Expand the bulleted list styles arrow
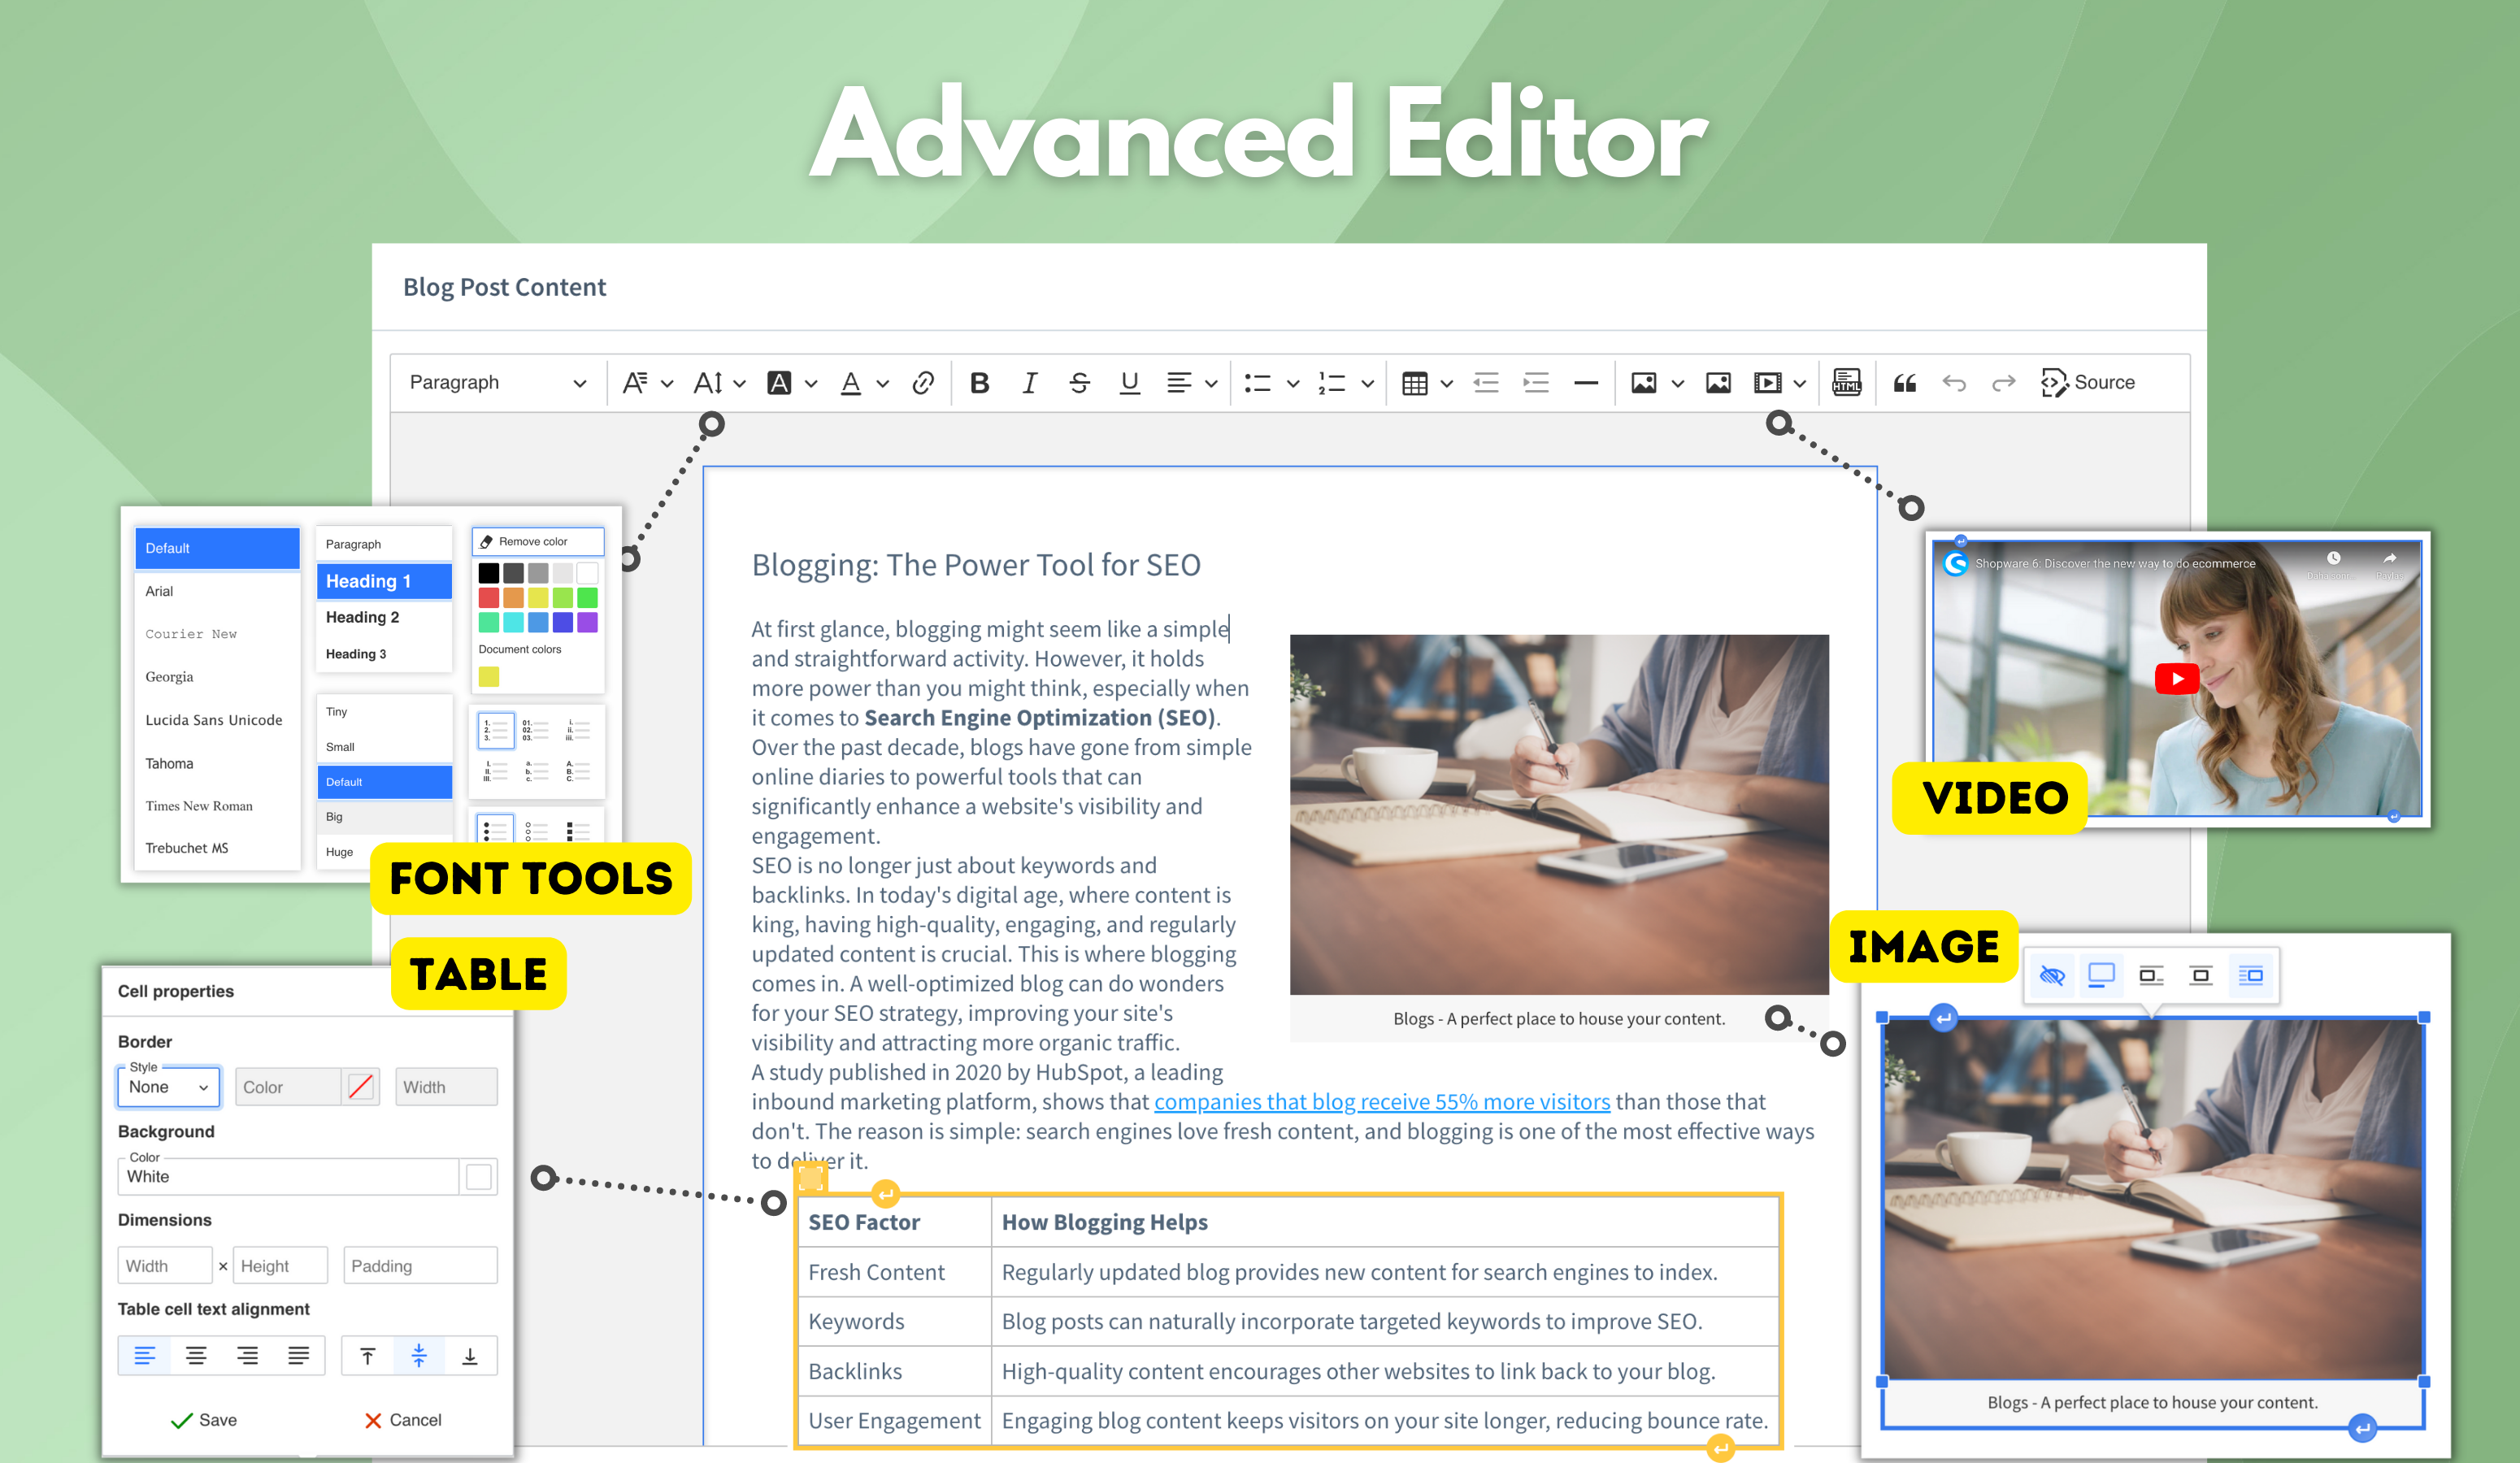 1292,383
